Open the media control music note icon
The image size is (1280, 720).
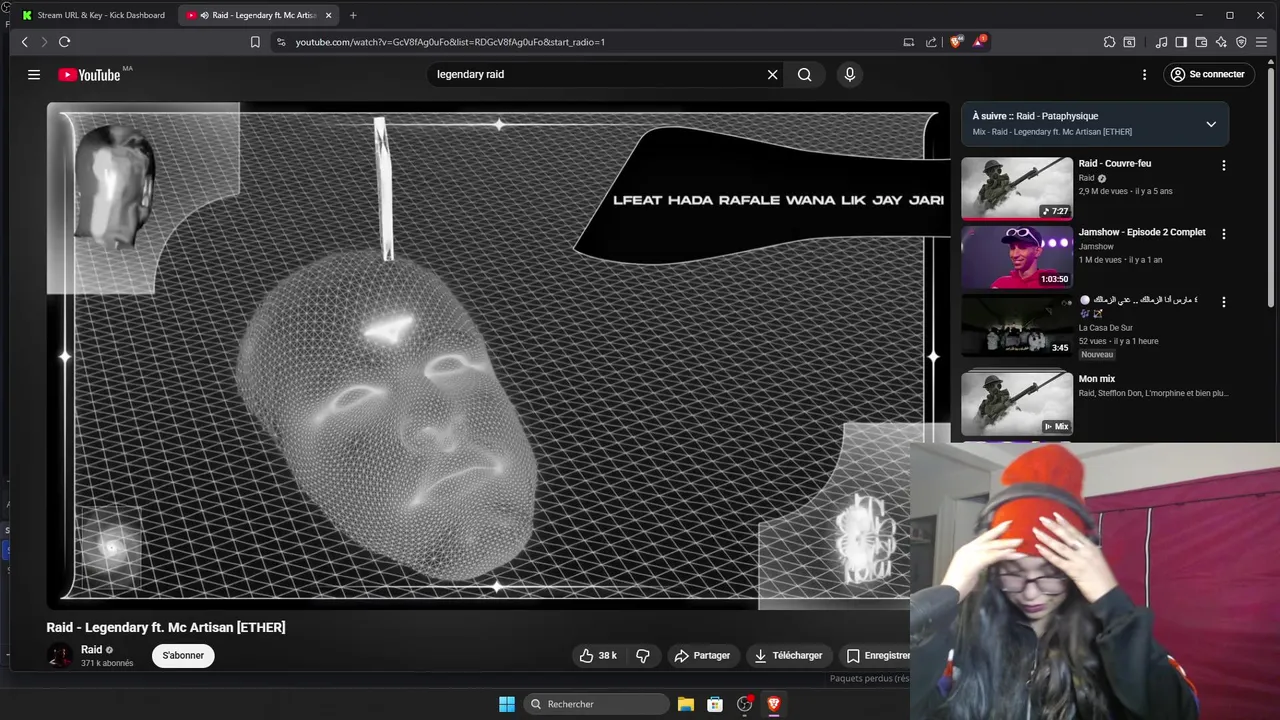(1161, 42)
